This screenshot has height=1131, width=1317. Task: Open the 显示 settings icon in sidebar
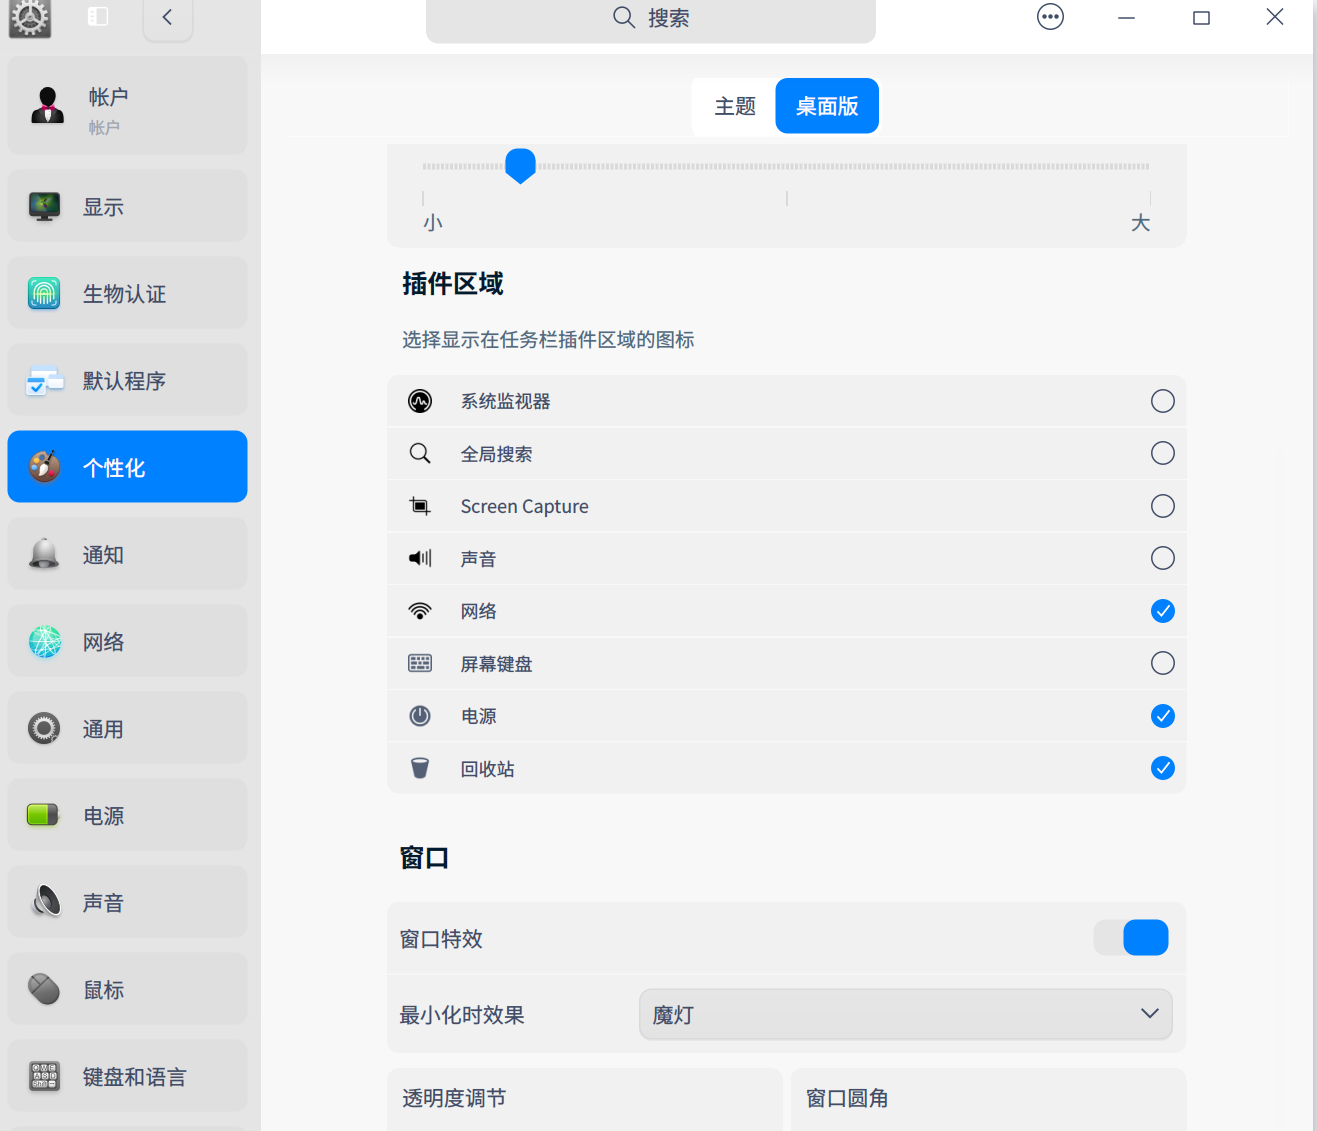(44, 206)
